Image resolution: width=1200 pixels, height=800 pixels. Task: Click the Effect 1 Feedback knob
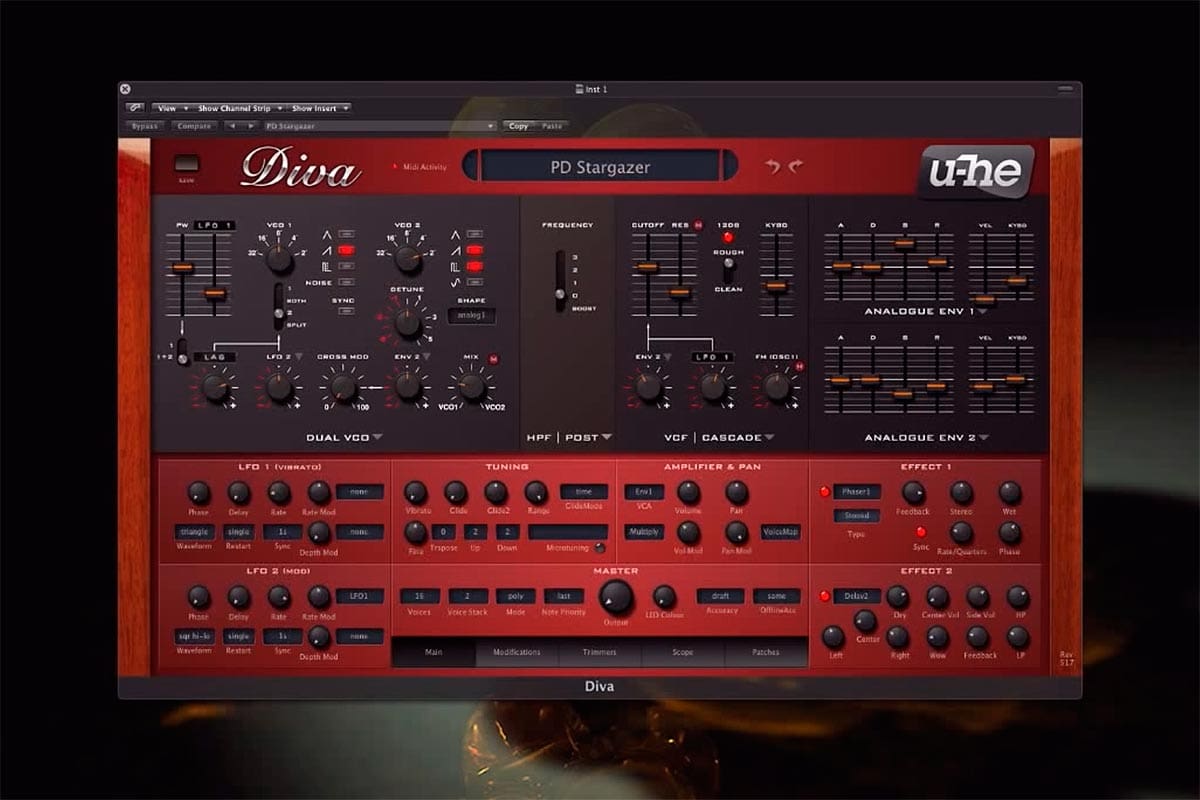pos(913,492)
